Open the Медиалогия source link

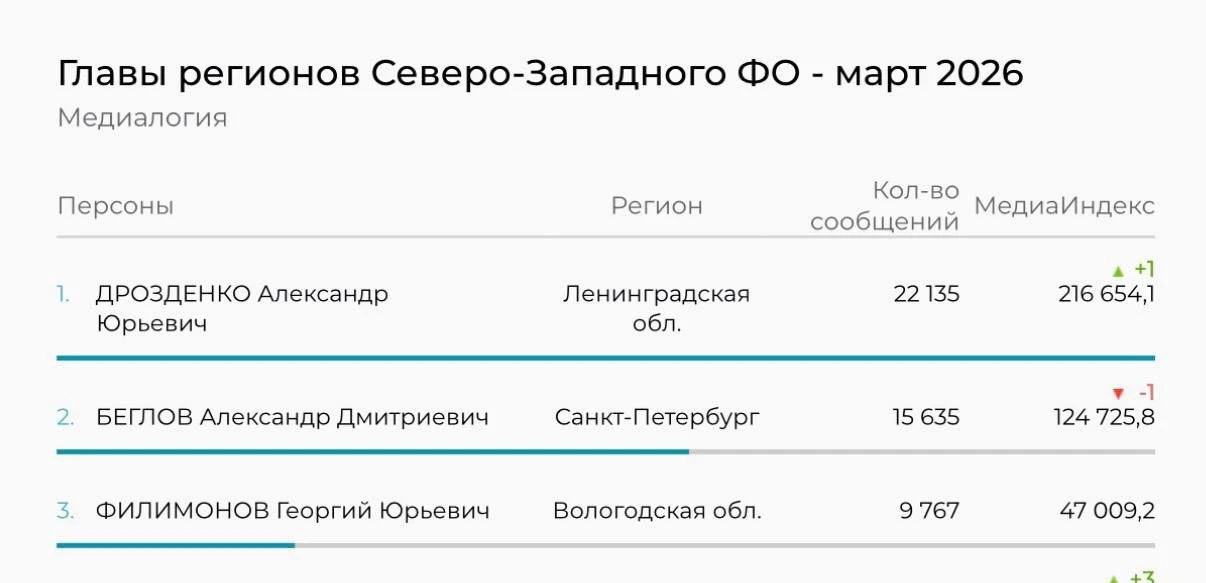[142, 118]
